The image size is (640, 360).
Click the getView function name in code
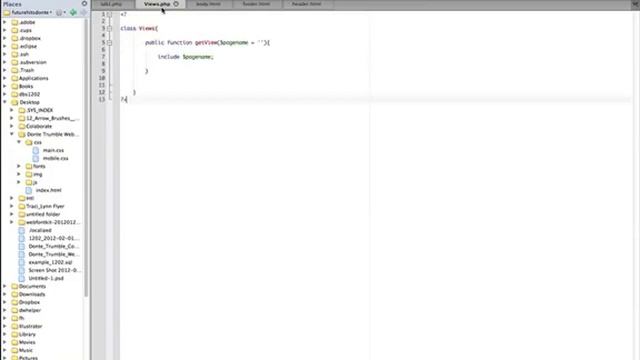pyautogui.click(x=206, y=42)
